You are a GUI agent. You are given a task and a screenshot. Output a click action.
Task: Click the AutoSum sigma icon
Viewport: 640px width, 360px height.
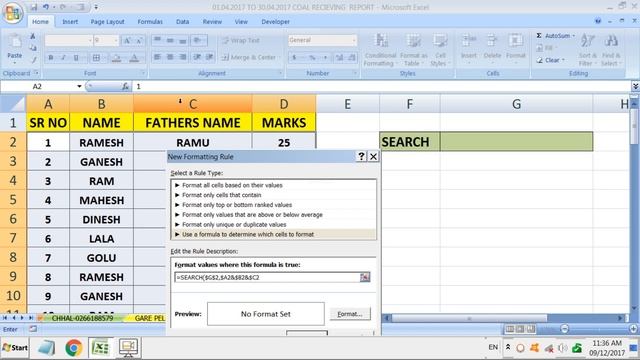pyautogui.click(x=539, y=36)
